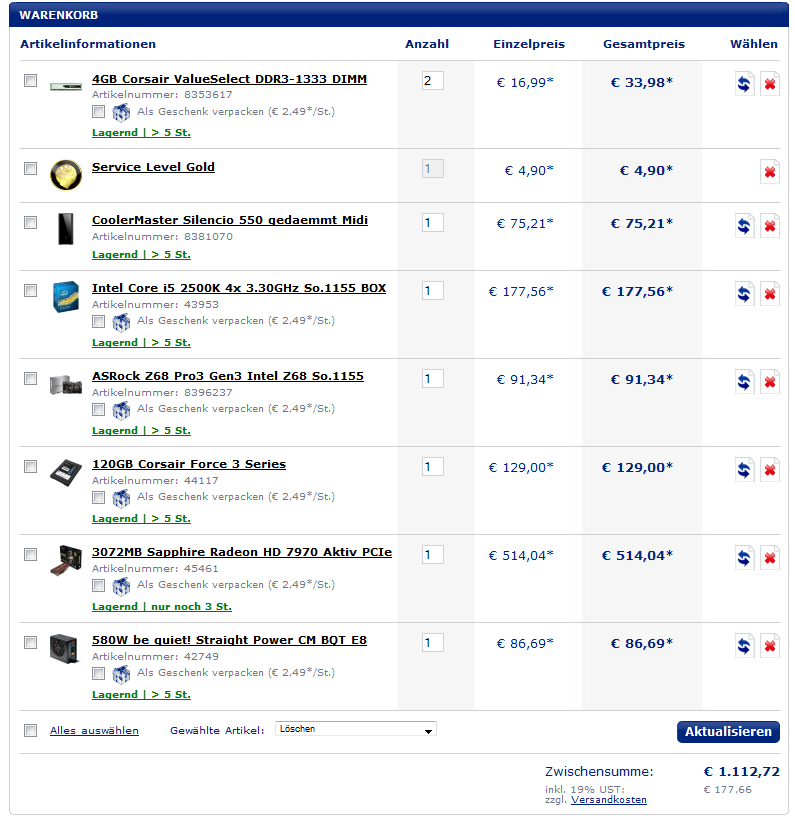The height and width of the screenshot is (822, 795).
Task: Delete 120GB Corsair Force 3 with red X
Action: 770,470
